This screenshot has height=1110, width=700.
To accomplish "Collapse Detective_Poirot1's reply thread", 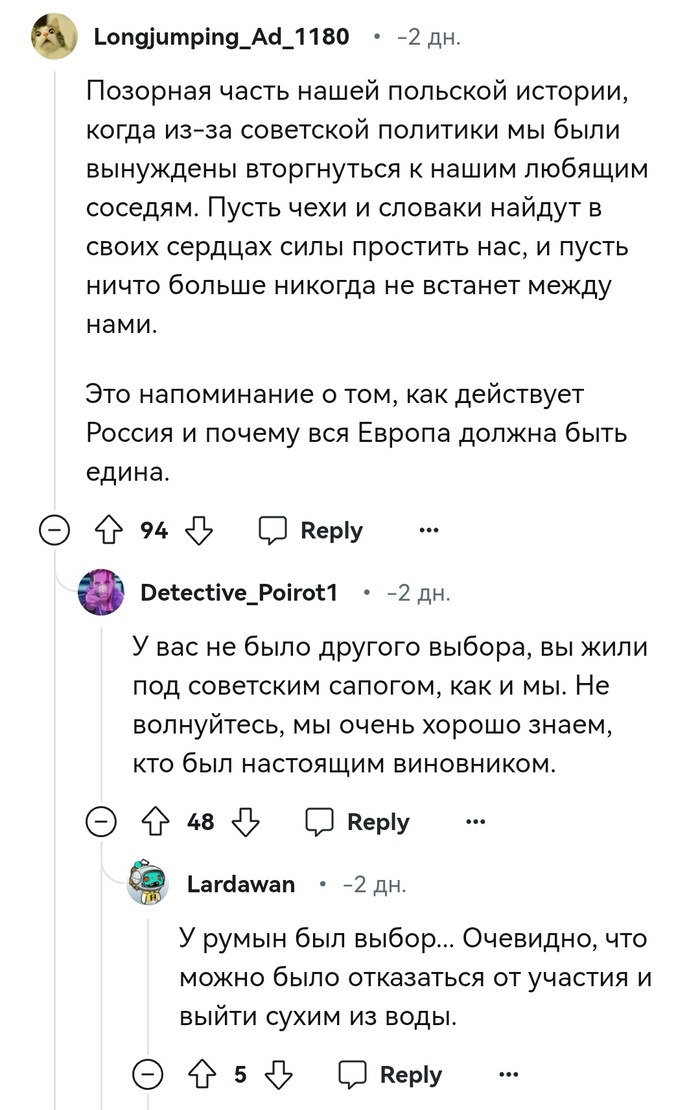I will coord(100,822).
